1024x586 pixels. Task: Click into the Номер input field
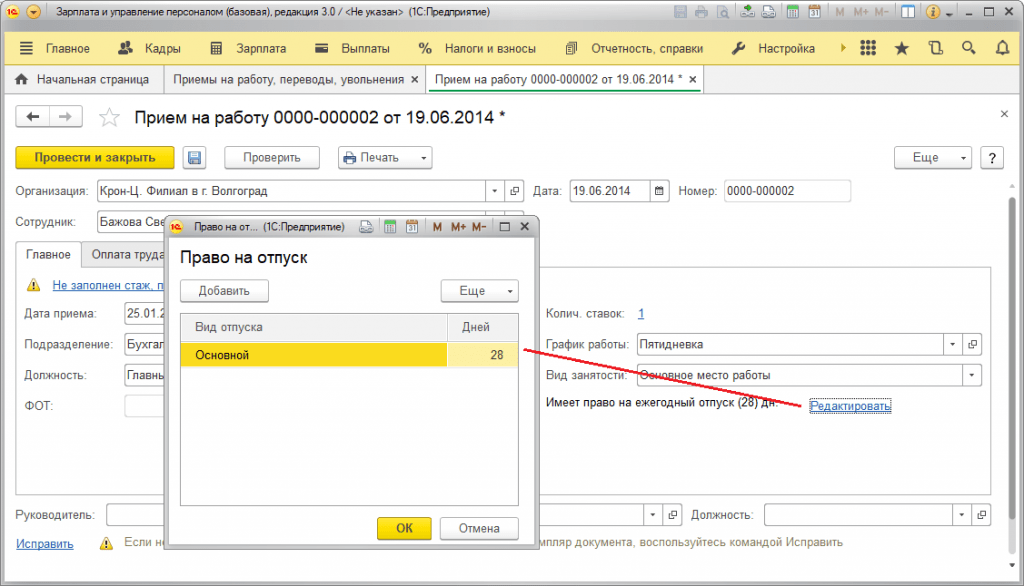[x=787, y=191]
